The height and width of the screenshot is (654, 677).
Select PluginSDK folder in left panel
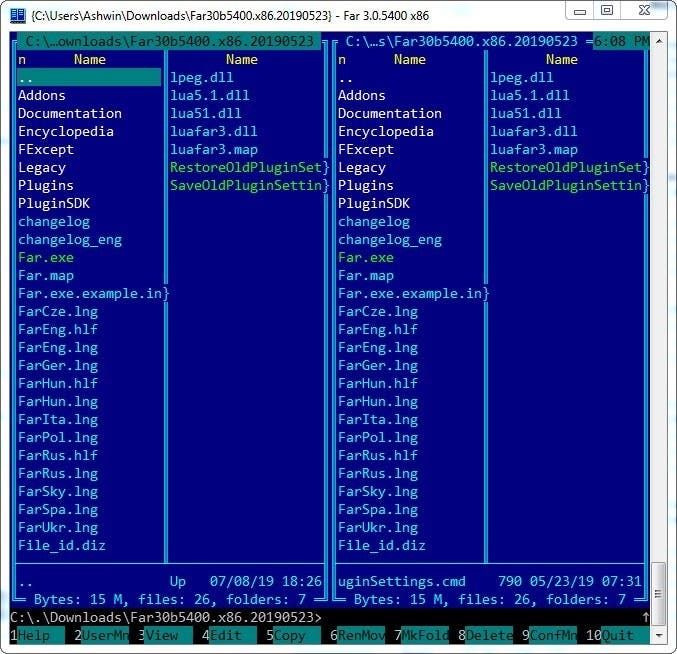coord(54,204)
